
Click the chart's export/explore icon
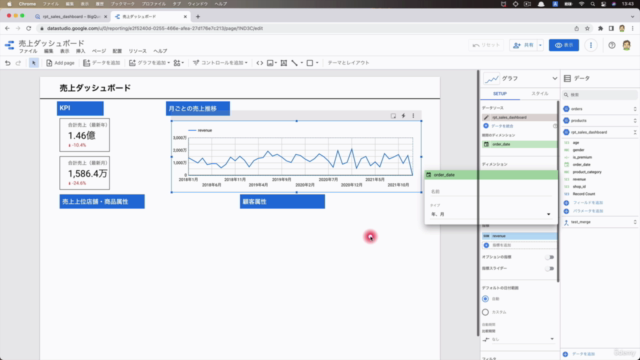(393, 116)
